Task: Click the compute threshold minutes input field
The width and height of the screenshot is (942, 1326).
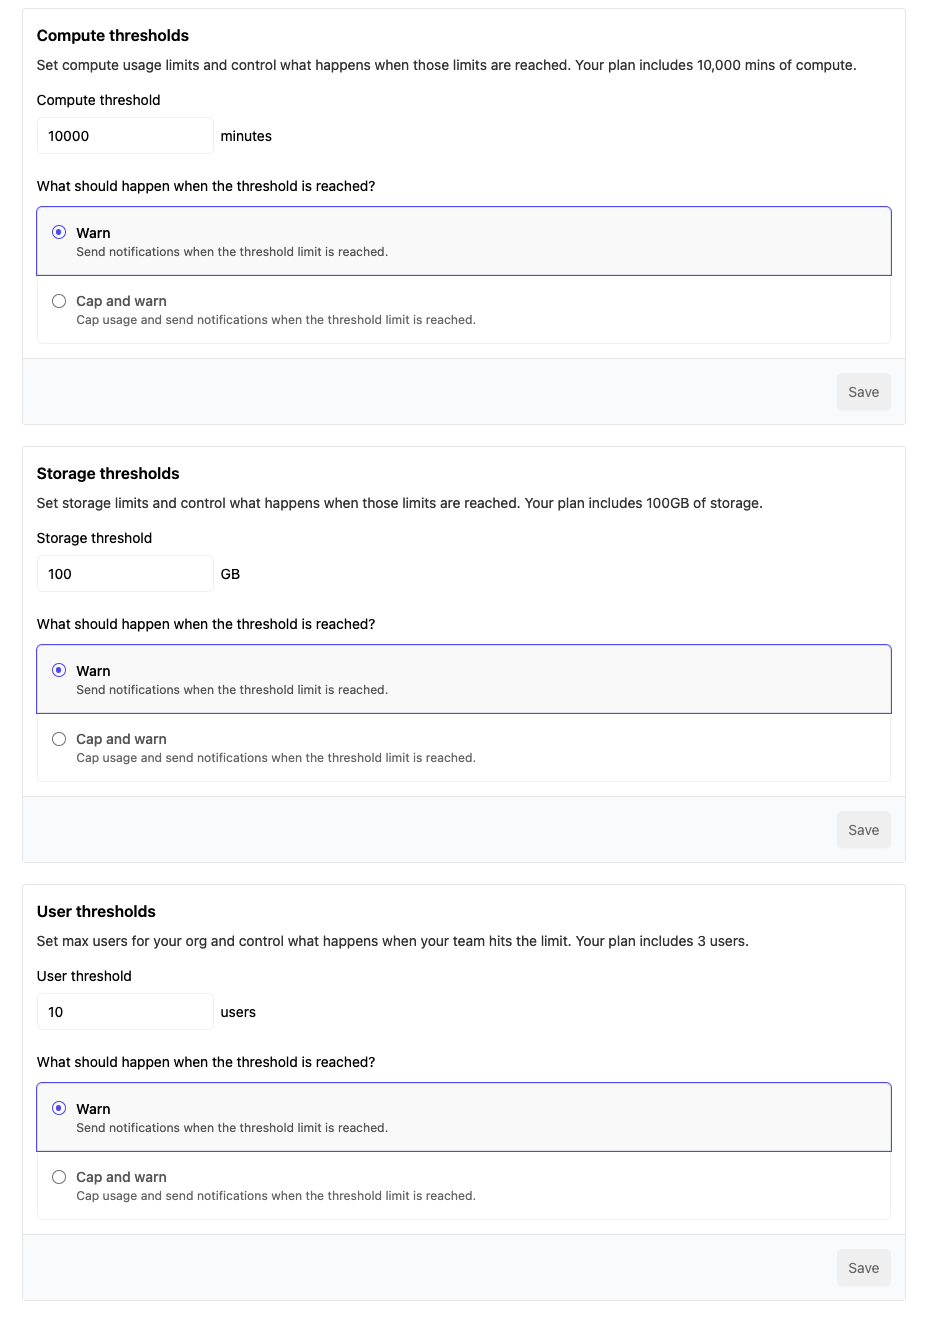Action: point(125,136)
